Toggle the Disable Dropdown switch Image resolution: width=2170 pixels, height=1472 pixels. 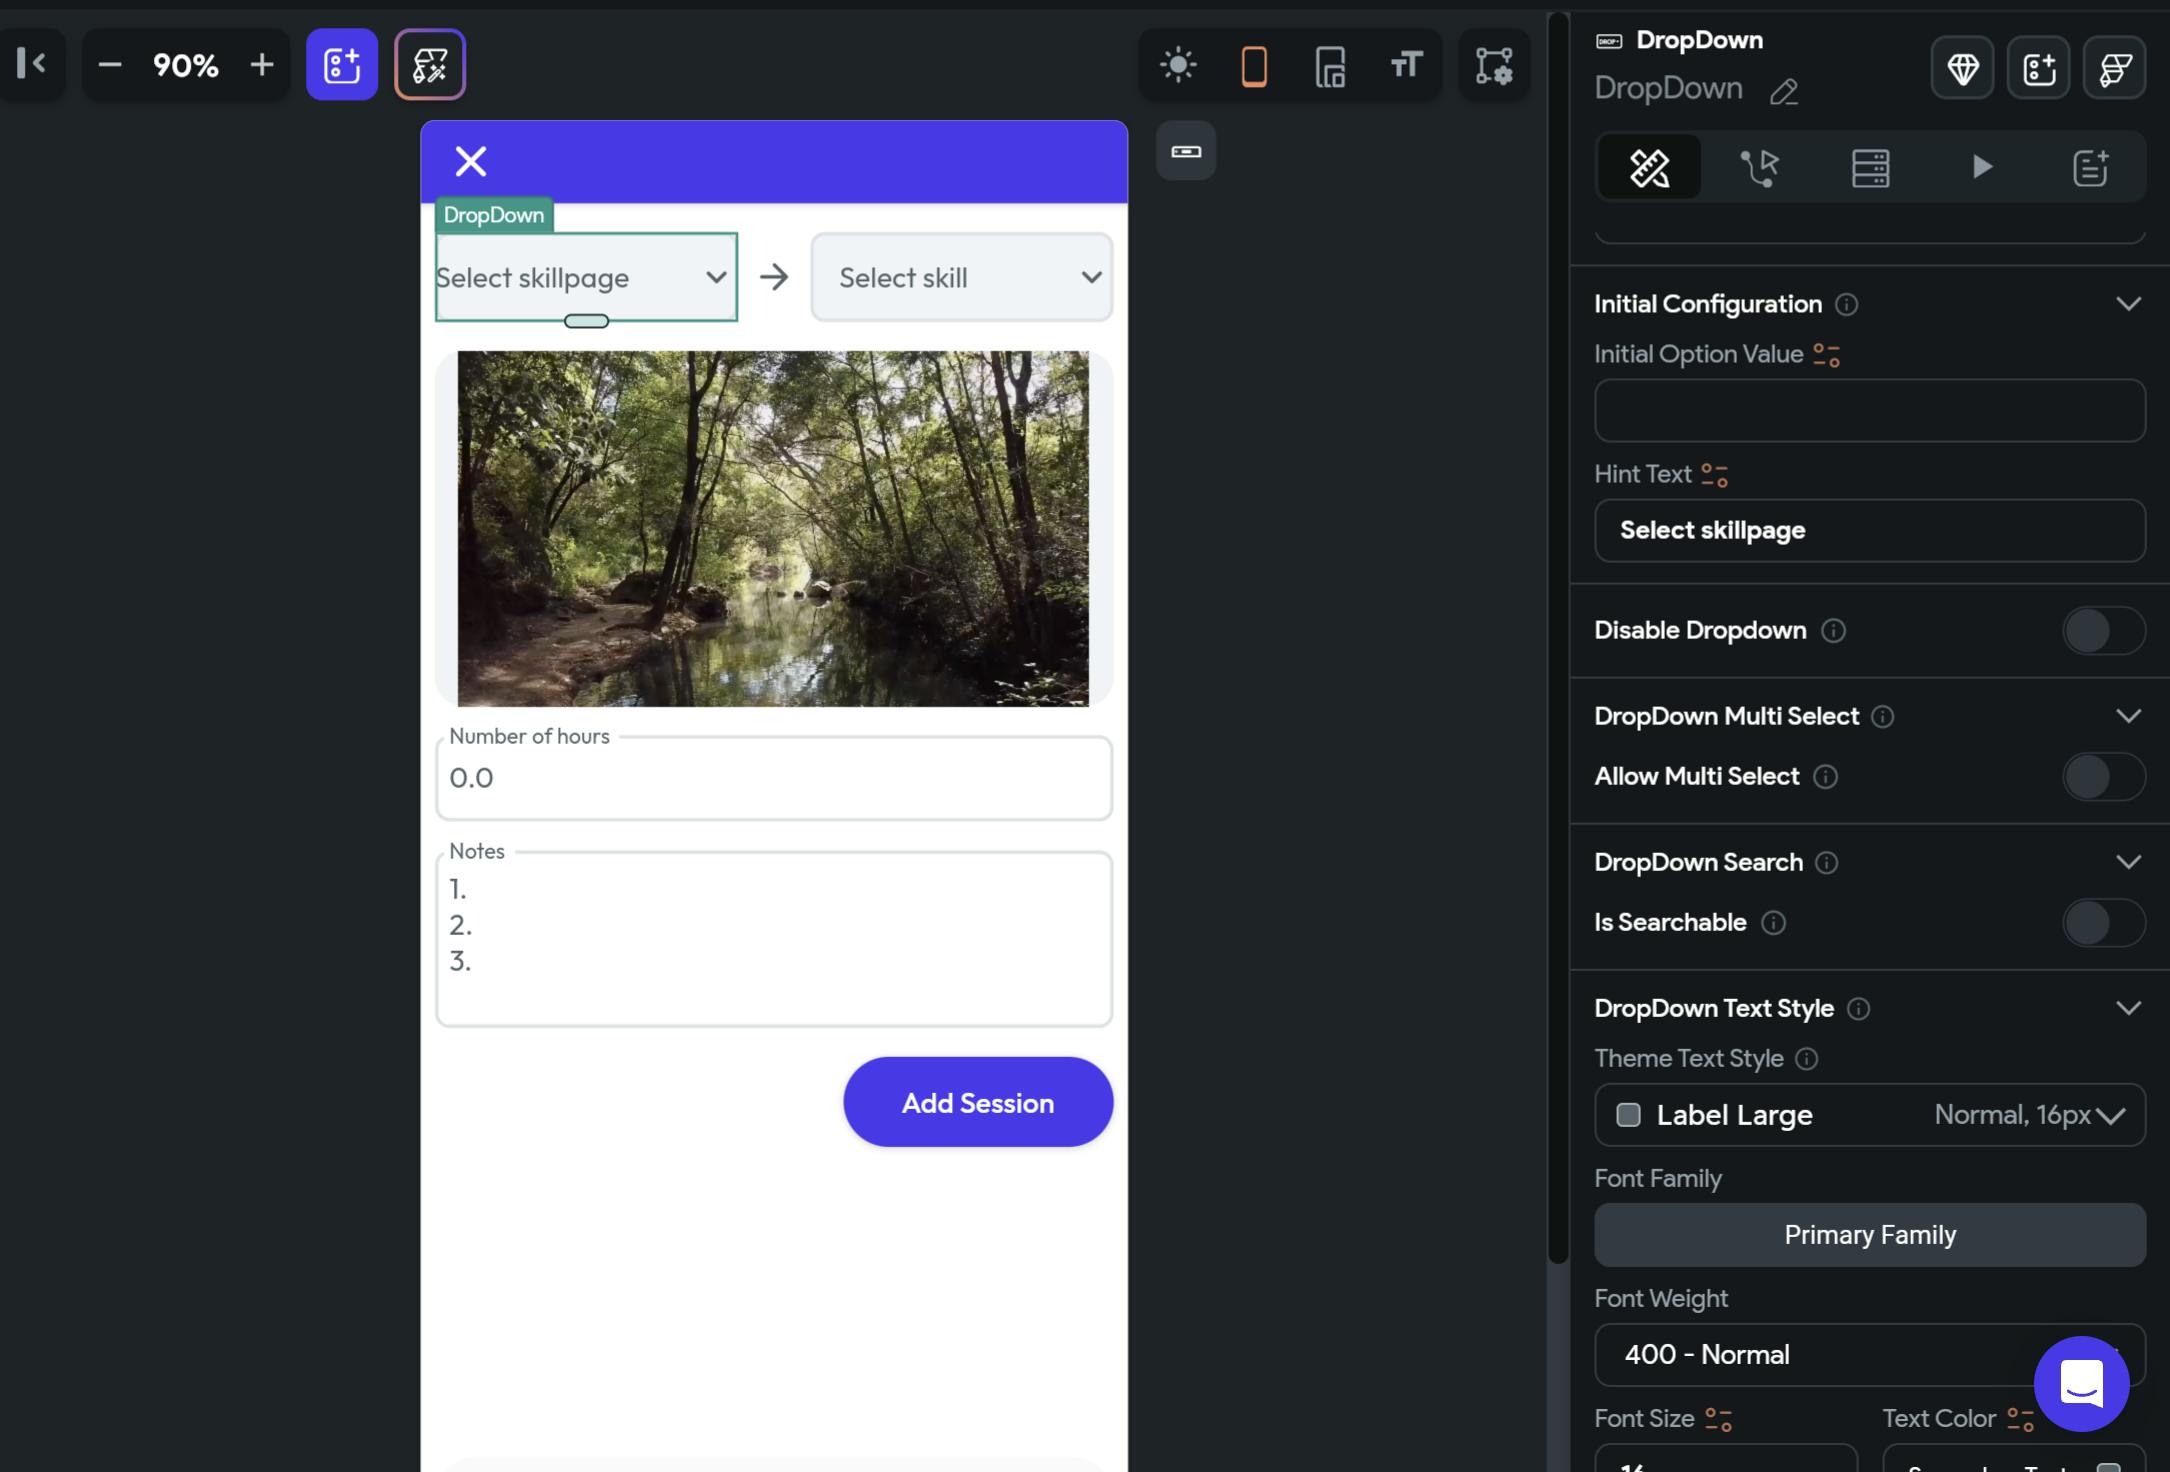[2102, 631]
